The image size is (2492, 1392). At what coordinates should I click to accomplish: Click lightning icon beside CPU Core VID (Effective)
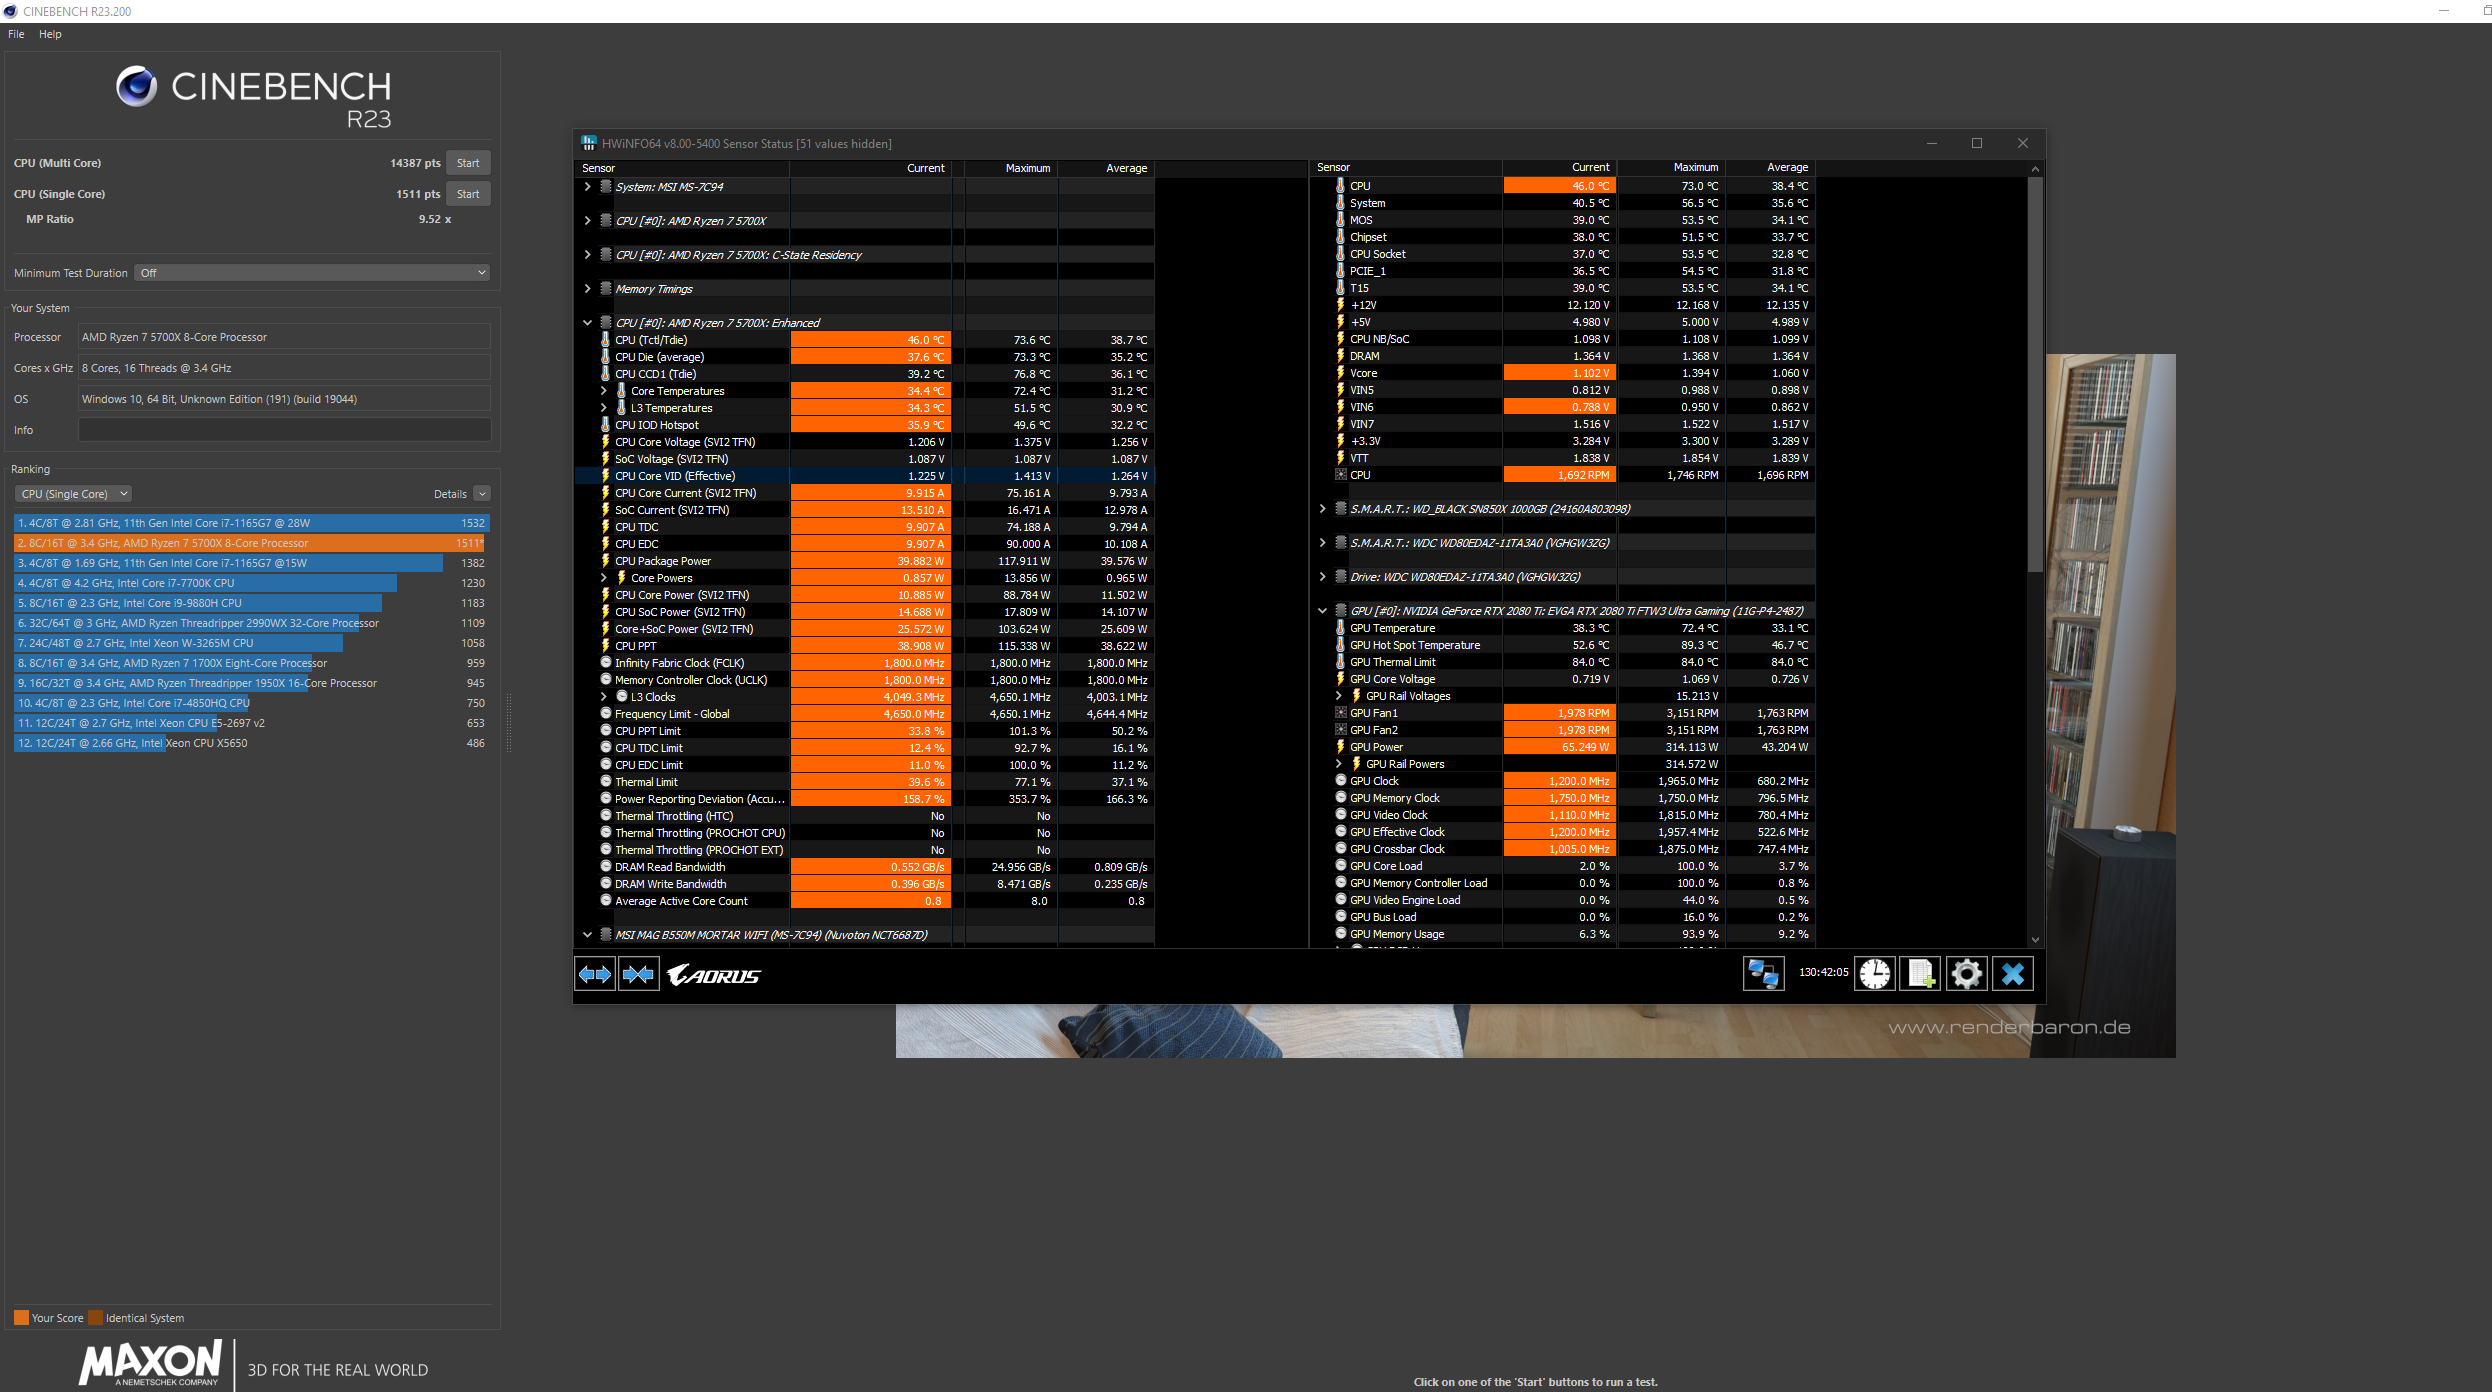point(605,476)
